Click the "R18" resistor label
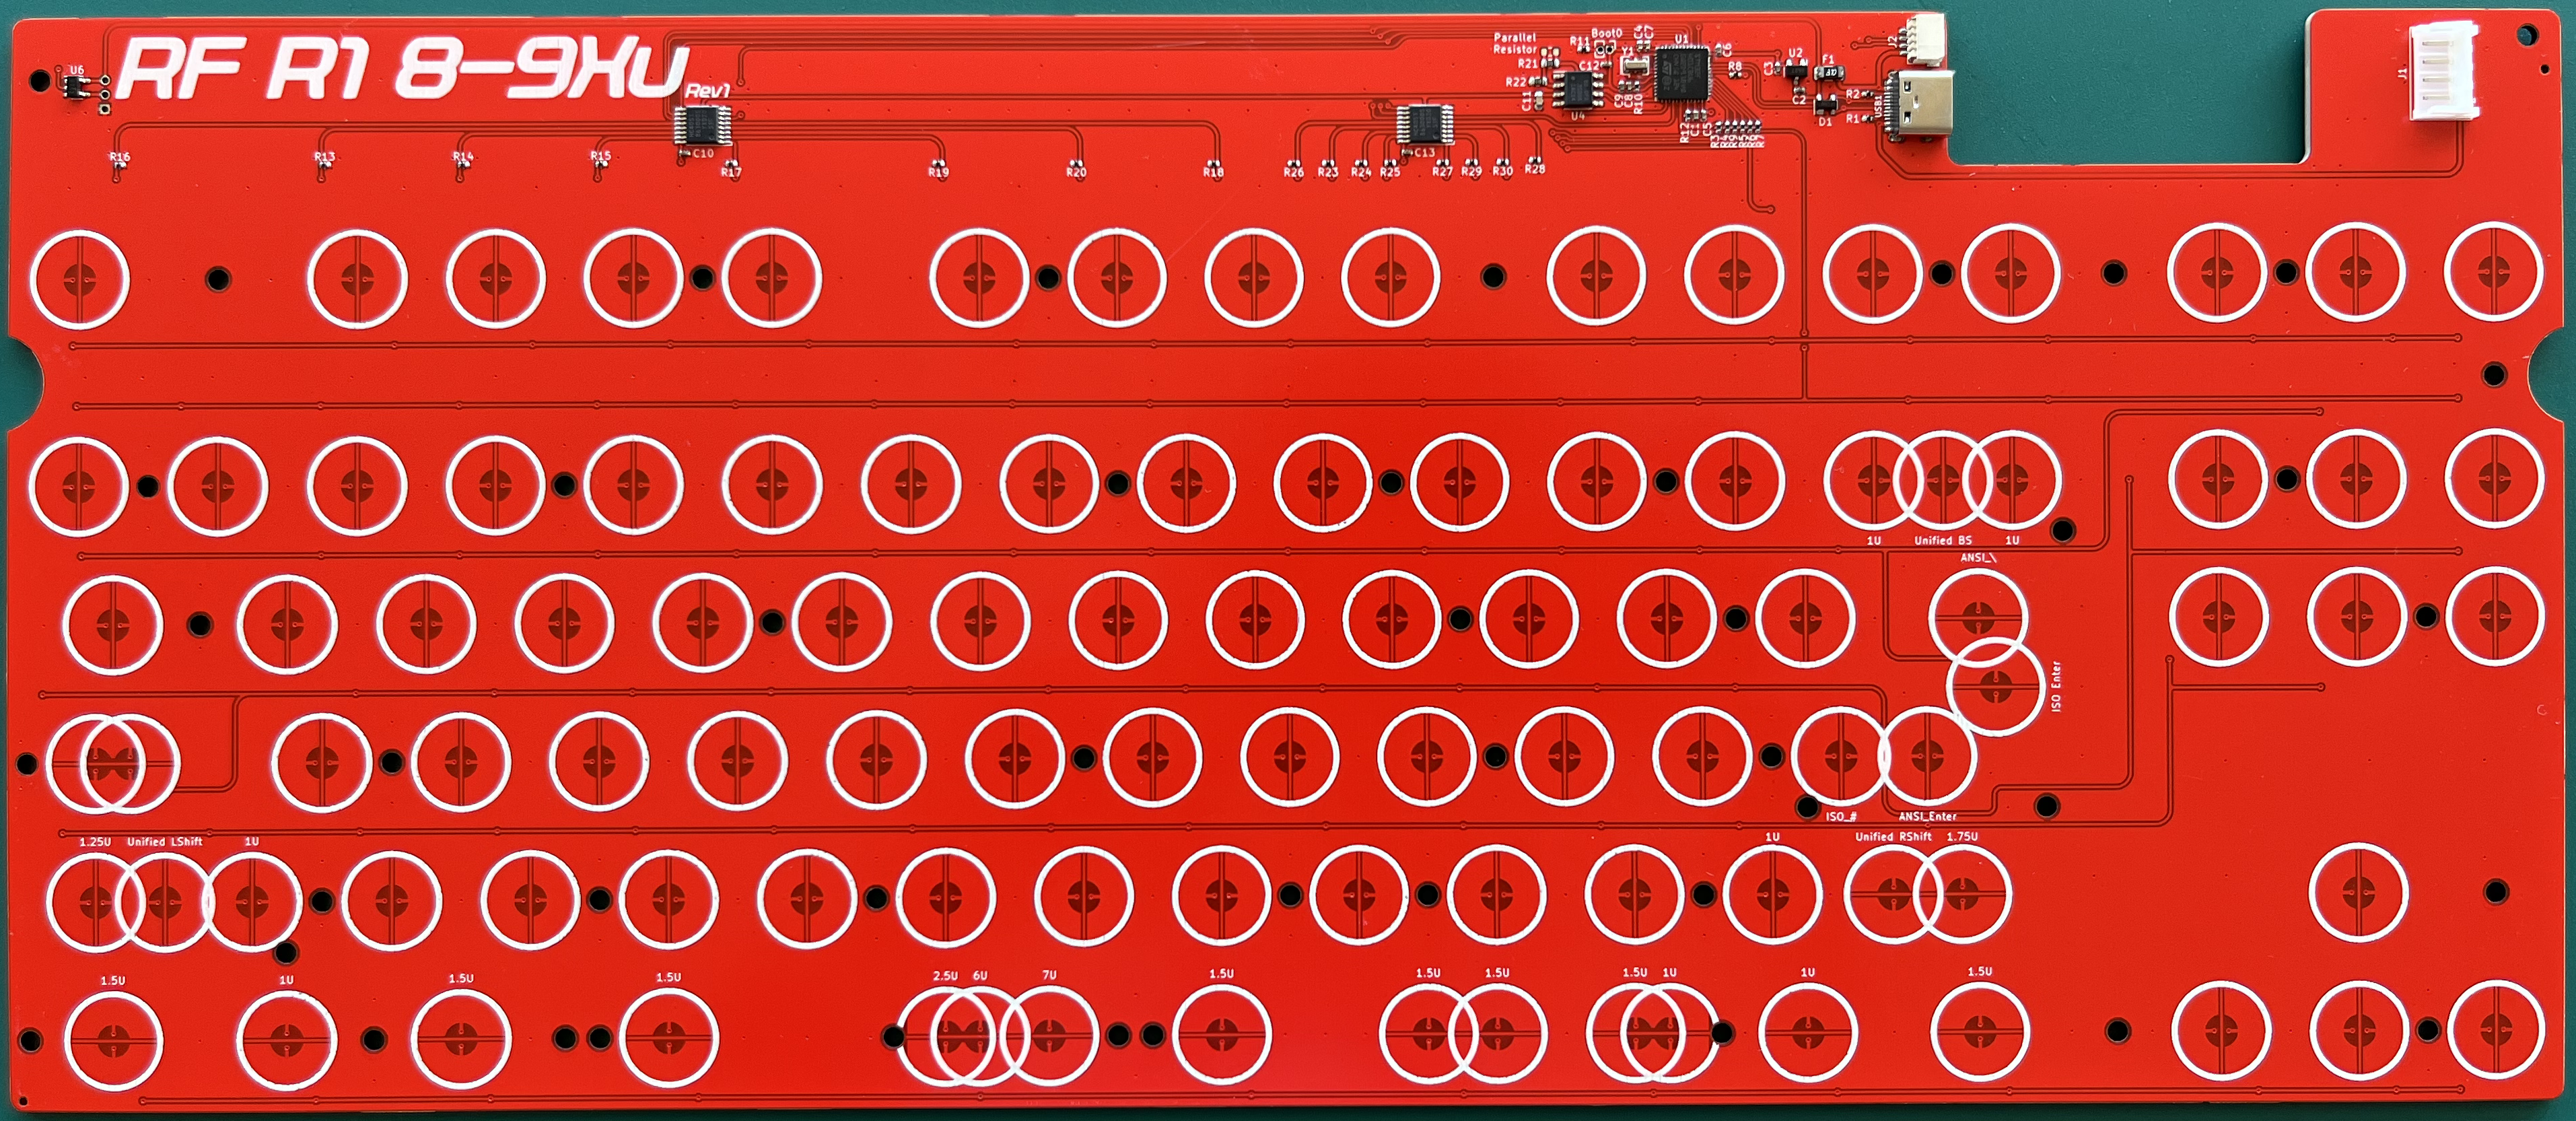This screenshot has width=2576, height=1121. (1213, 173)
